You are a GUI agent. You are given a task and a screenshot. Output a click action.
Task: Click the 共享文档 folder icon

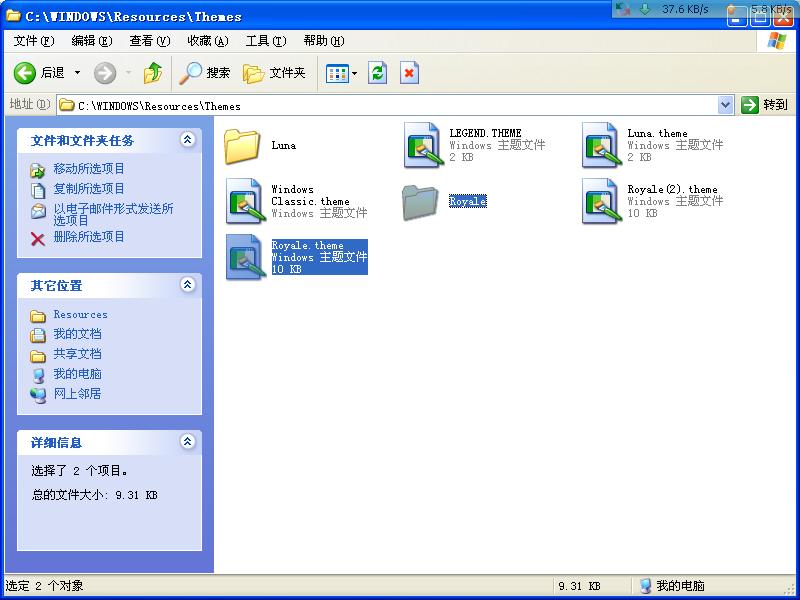(x=38, y=356)
